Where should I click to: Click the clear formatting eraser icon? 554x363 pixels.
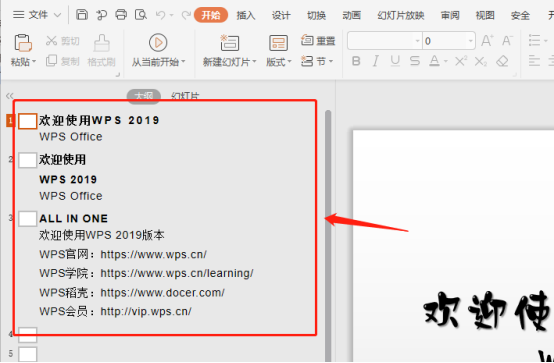502,61
